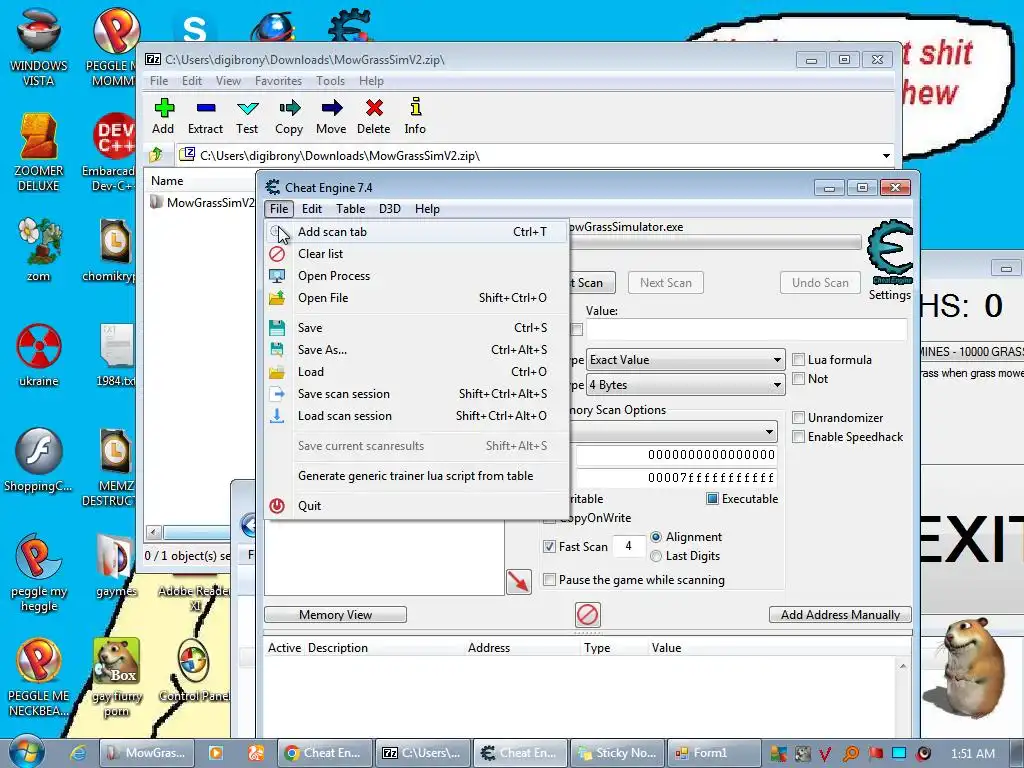Click Save scan session entry

(416, 394)
